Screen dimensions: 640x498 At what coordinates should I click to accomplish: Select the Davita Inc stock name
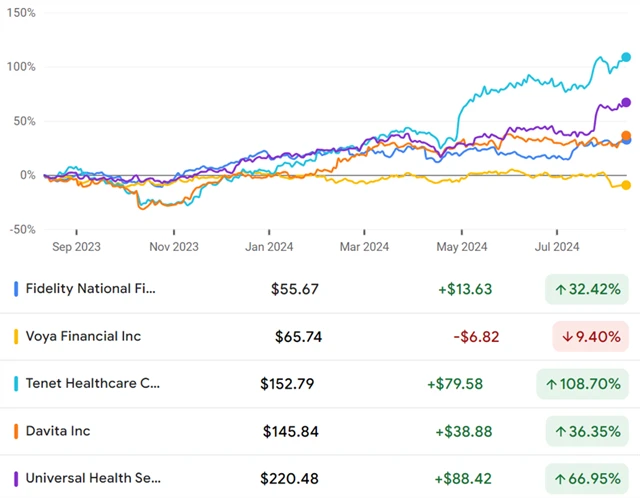[58, 431]
